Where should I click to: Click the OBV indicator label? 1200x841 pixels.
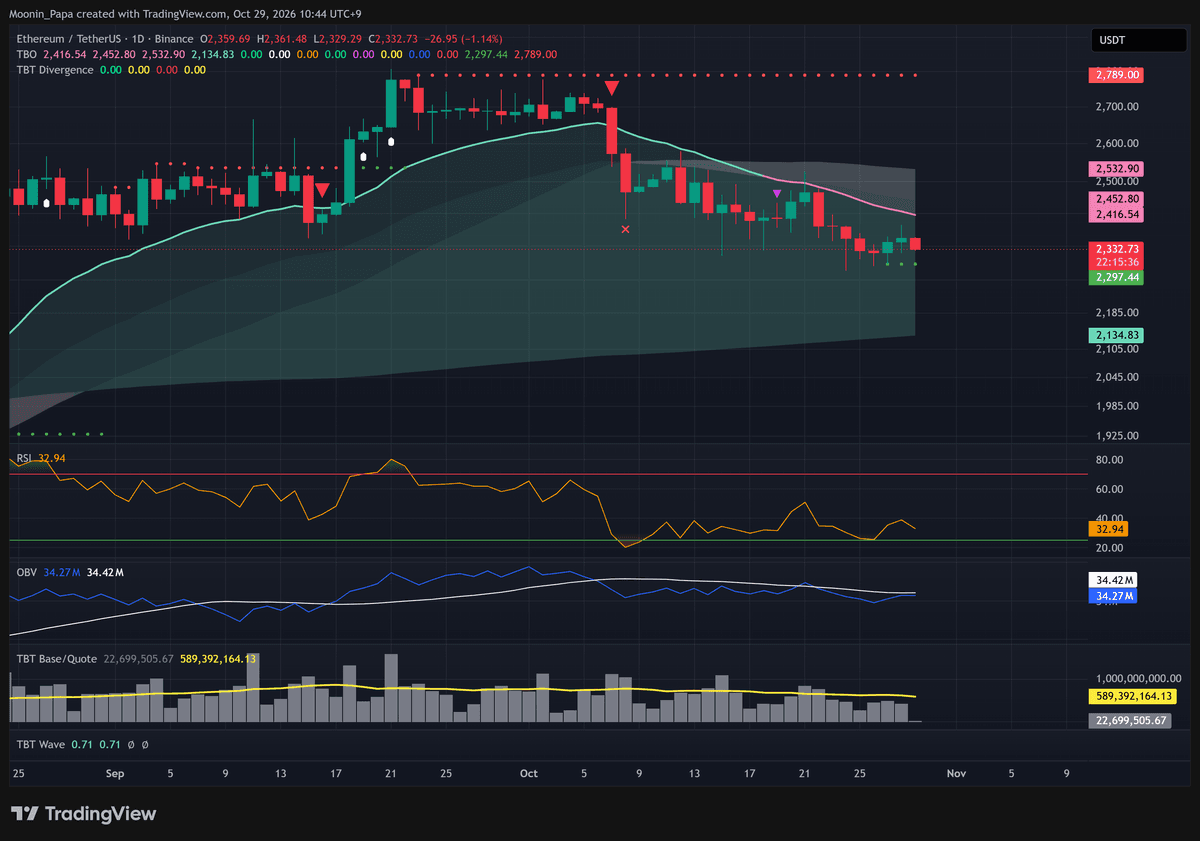pos(27,572)
